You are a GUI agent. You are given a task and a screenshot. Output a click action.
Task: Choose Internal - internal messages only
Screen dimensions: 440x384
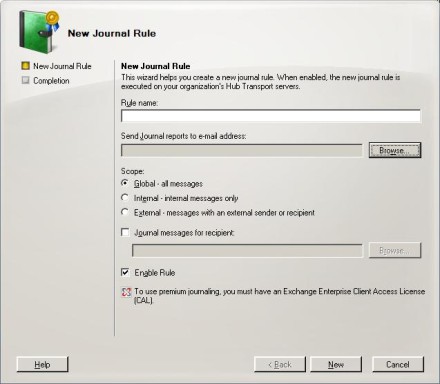tap(125, 198)
